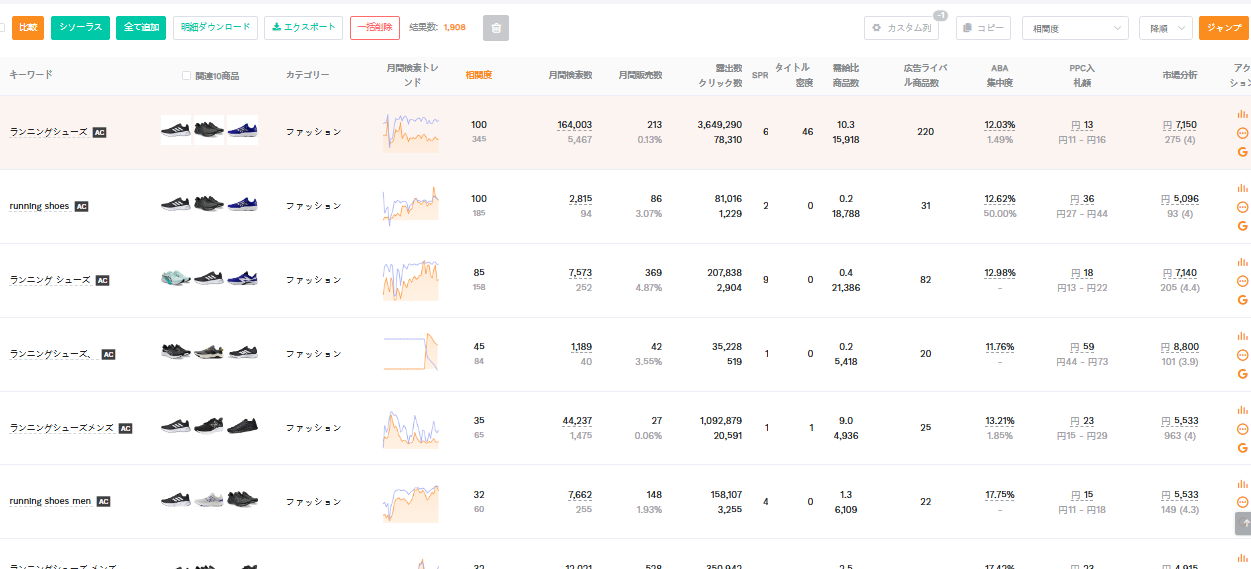The image size is (1251, 569).
Task: Open the ランニングシューズメンズ keyword link
Action: 62,428
